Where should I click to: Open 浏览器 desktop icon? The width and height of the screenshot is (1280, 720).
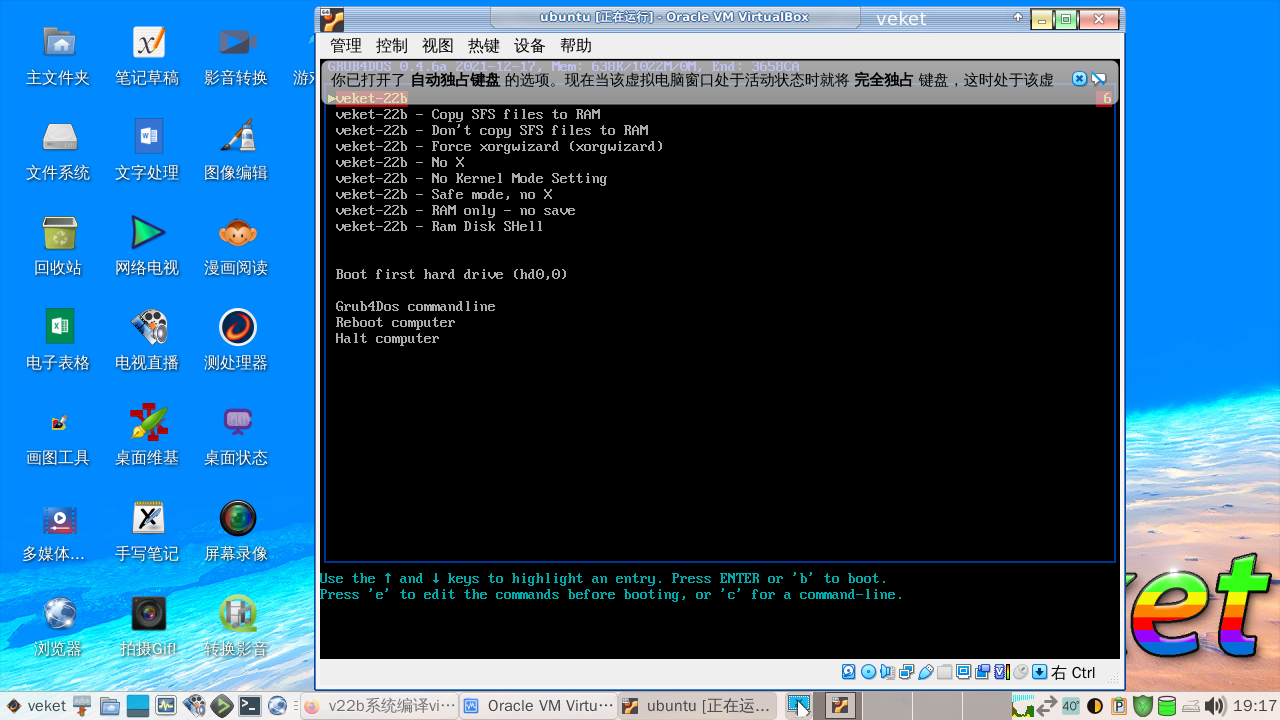pyautogui.click(x=58, y=627)
